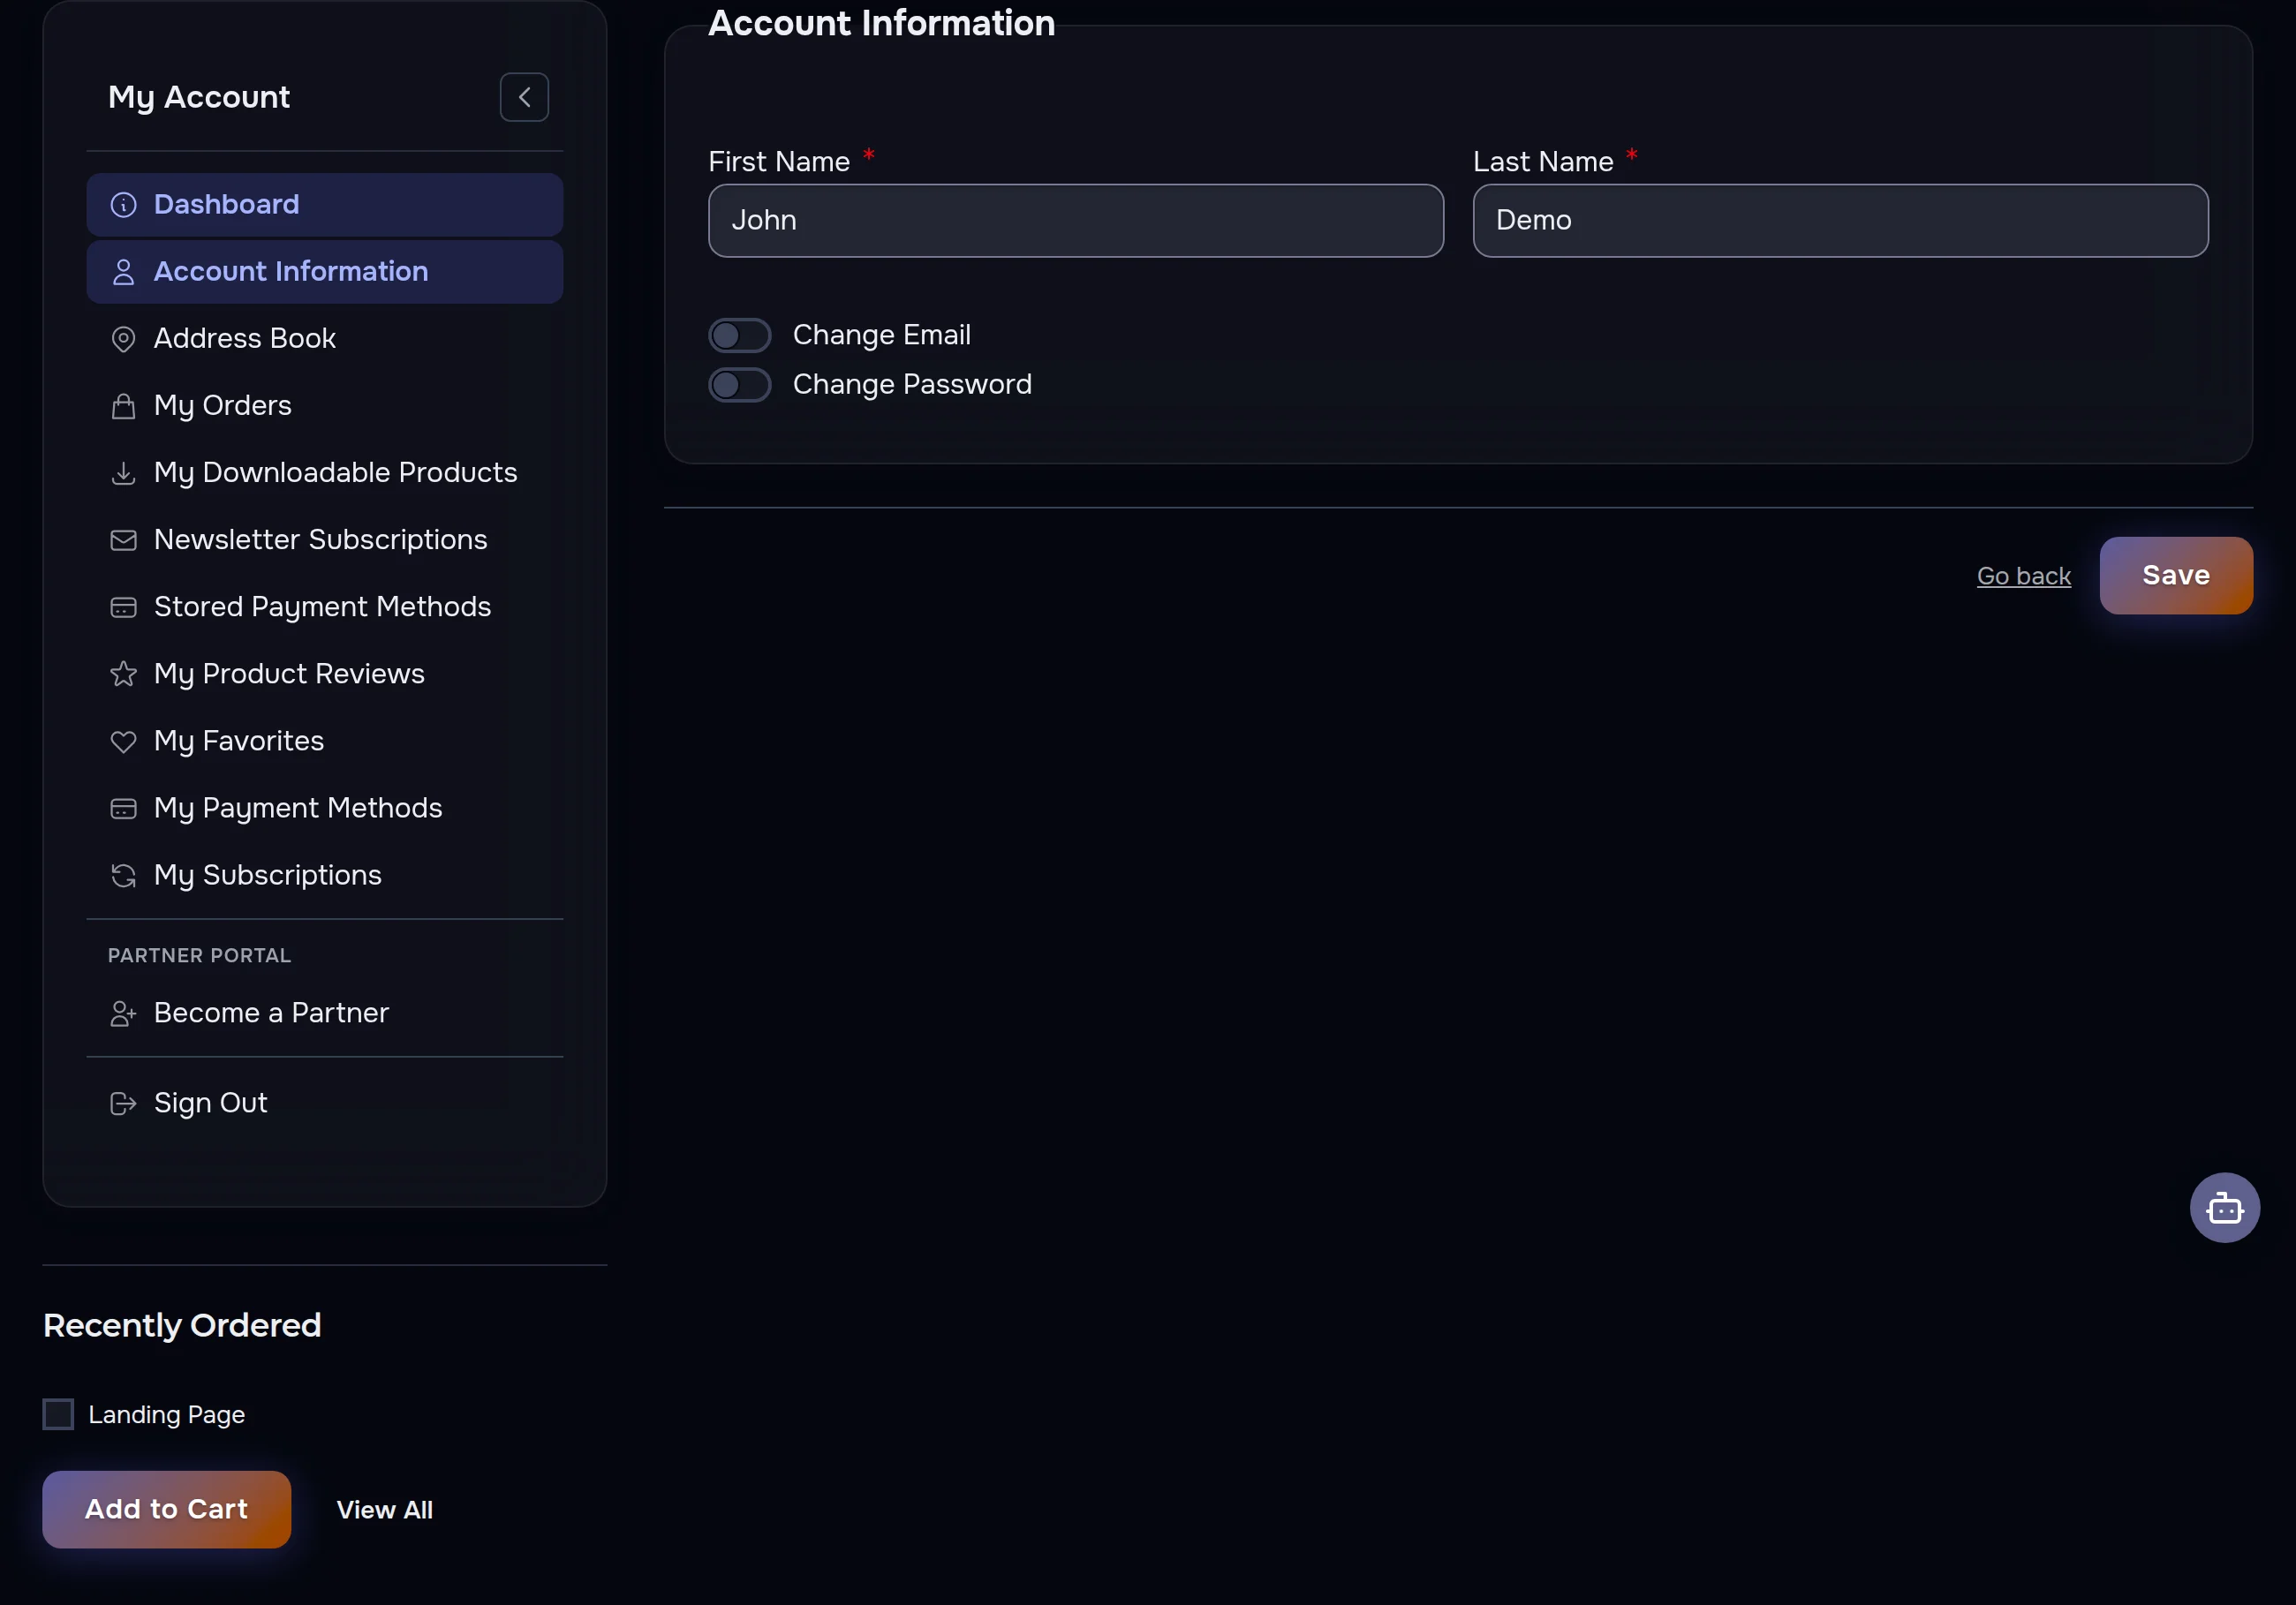Focus the Last Name field
The height and width of the screenshot is (1605, 2296).
click(1840, 220)
